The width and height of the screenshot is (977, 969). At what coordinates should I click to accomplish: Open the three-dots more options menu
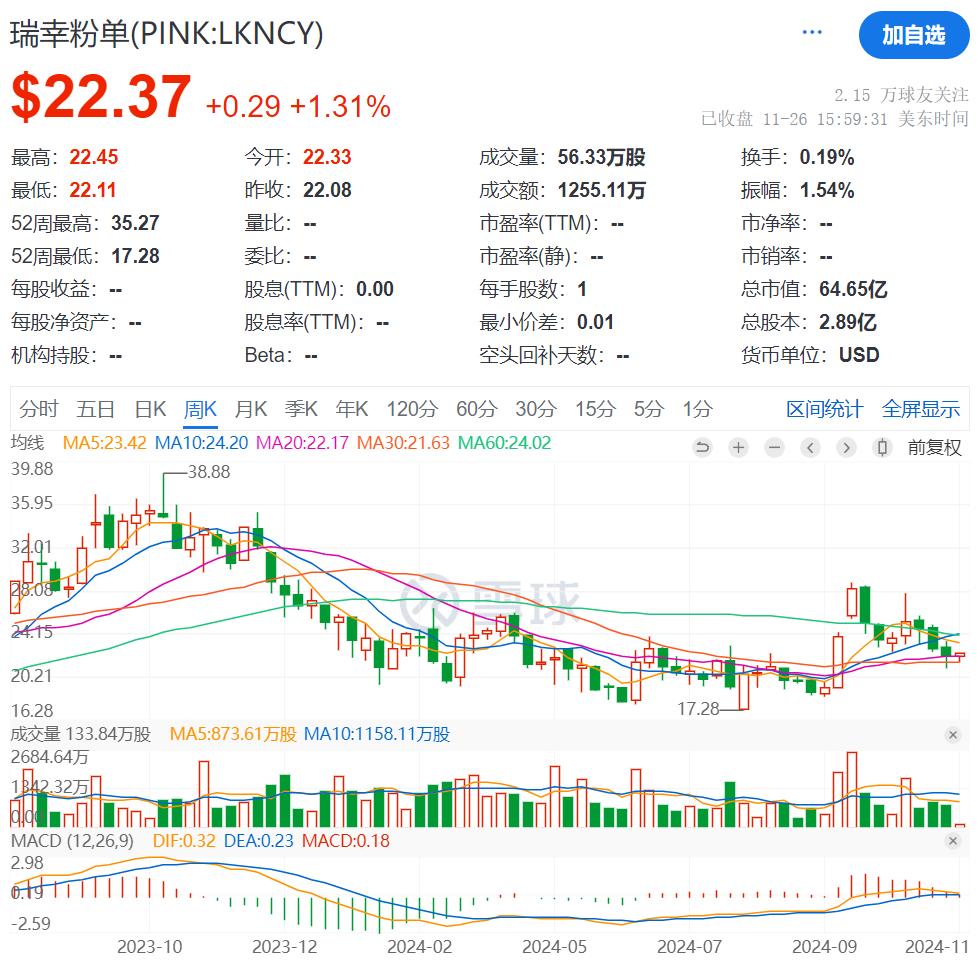[x=812, y=33]
